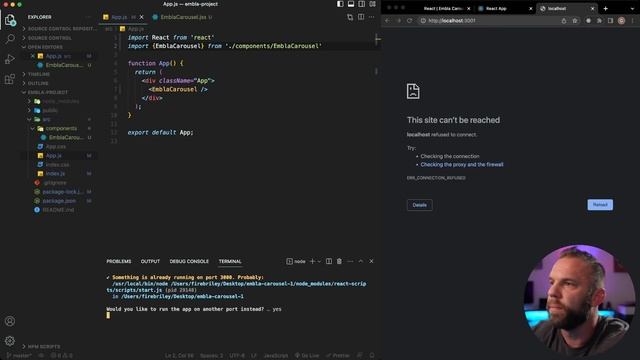Open the Extensions view
The image size is (640, 360).
(10, 79)
